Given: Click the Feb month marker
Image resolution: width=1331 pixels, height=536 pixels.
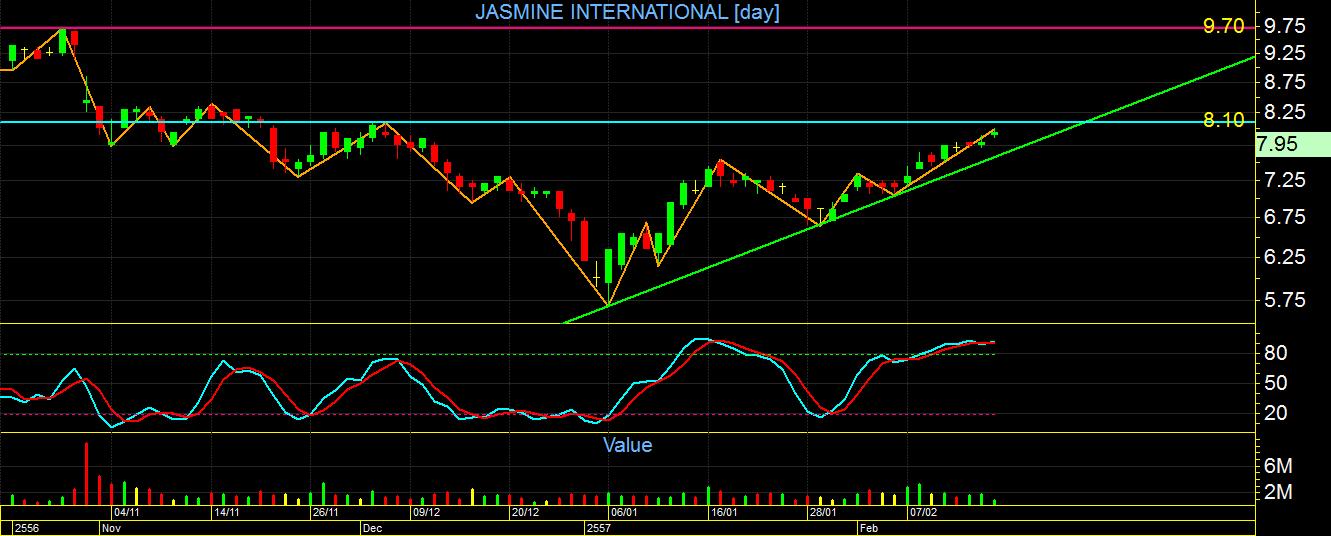Looking at the screenshot, I should pos(868,527).
